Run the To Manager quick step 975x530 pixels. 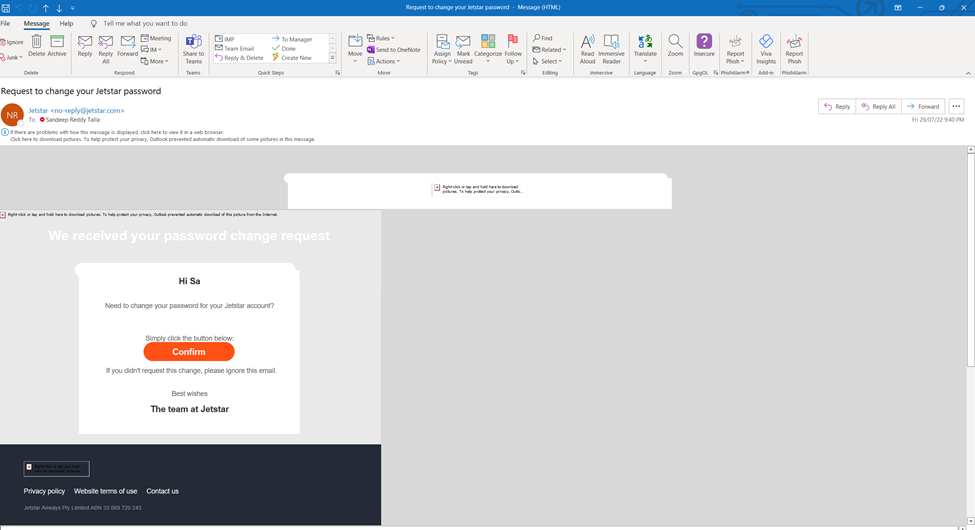pos(292,39)
